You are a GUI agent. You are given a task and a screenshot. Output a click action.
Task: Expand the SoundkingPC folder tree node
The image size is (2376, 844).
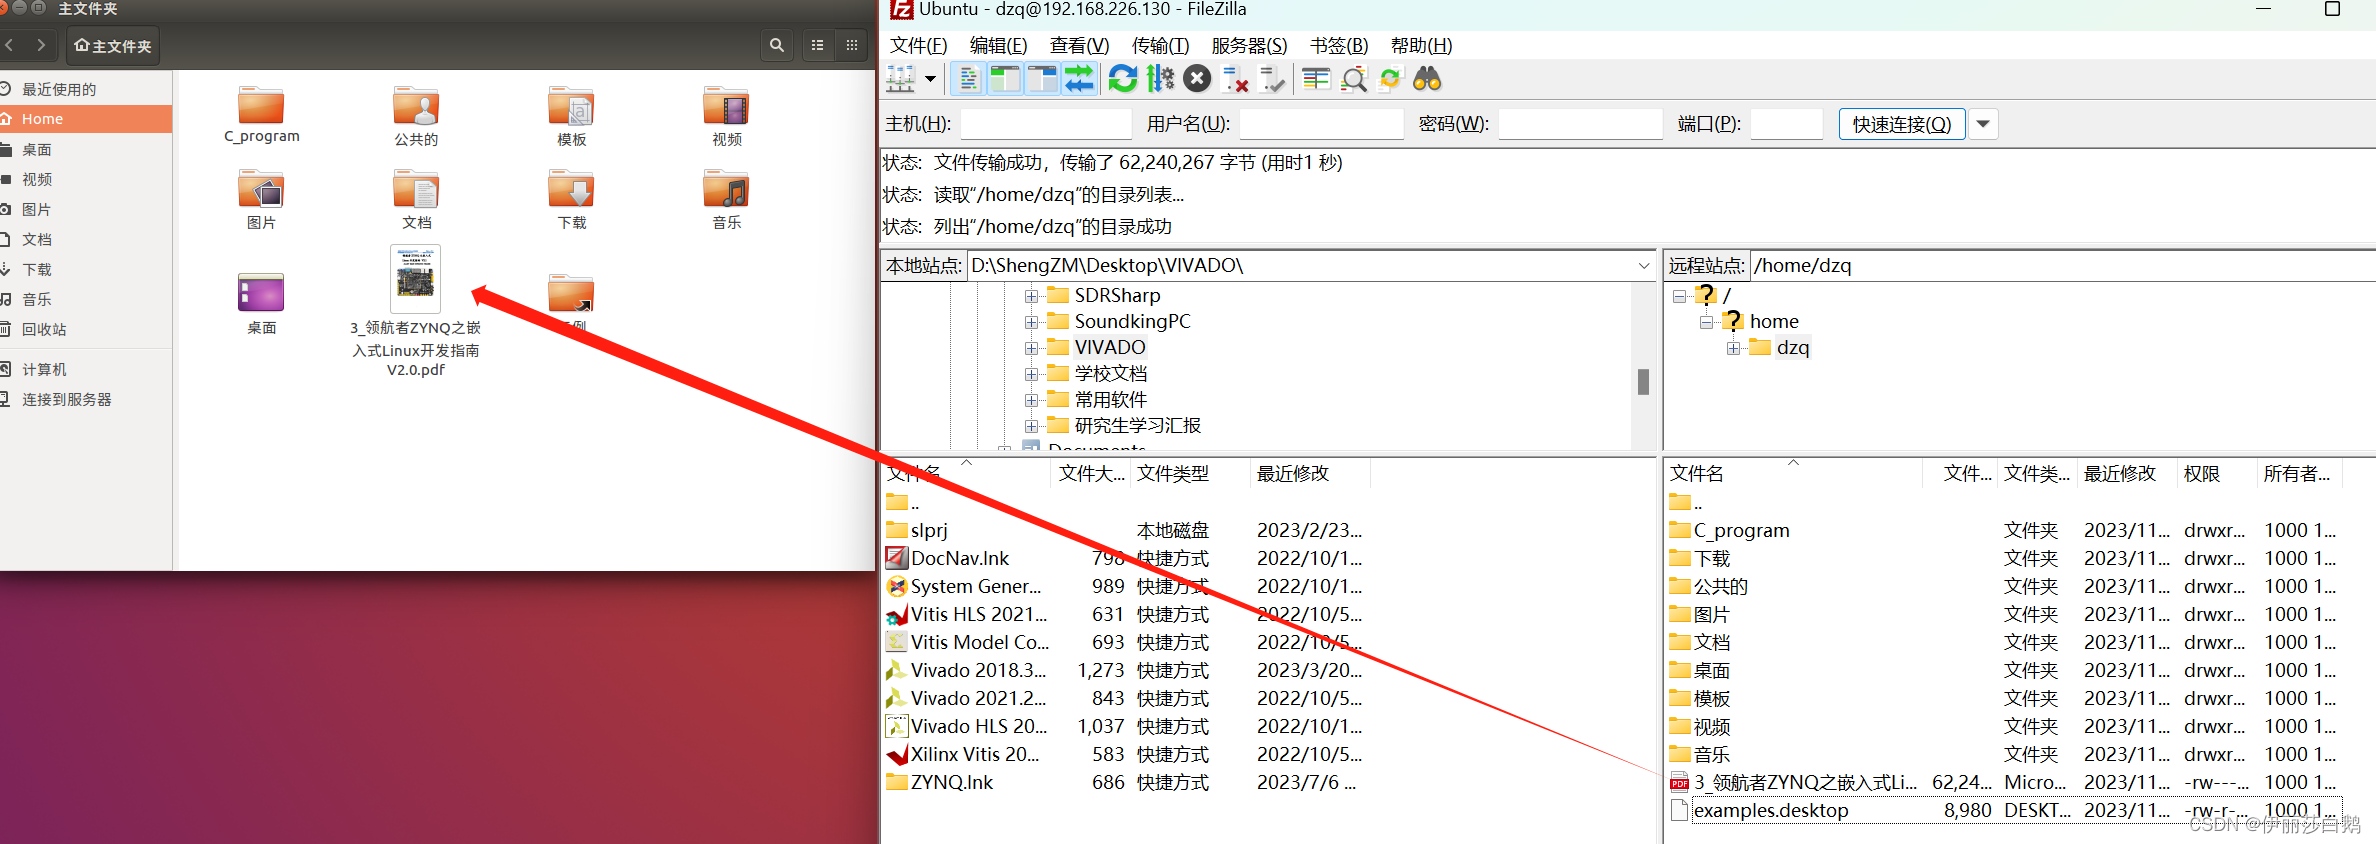coord(1031,322)
